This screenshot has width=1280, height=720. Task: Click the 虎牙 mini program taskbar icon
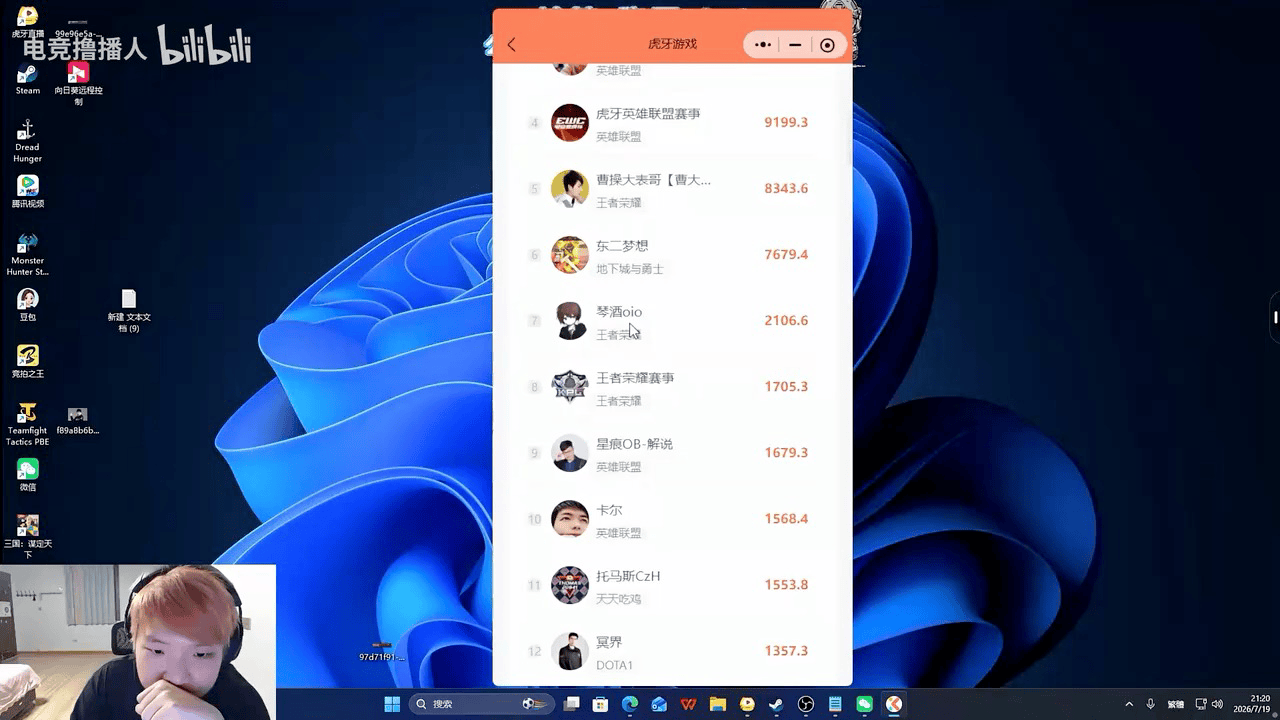point(894,704)
